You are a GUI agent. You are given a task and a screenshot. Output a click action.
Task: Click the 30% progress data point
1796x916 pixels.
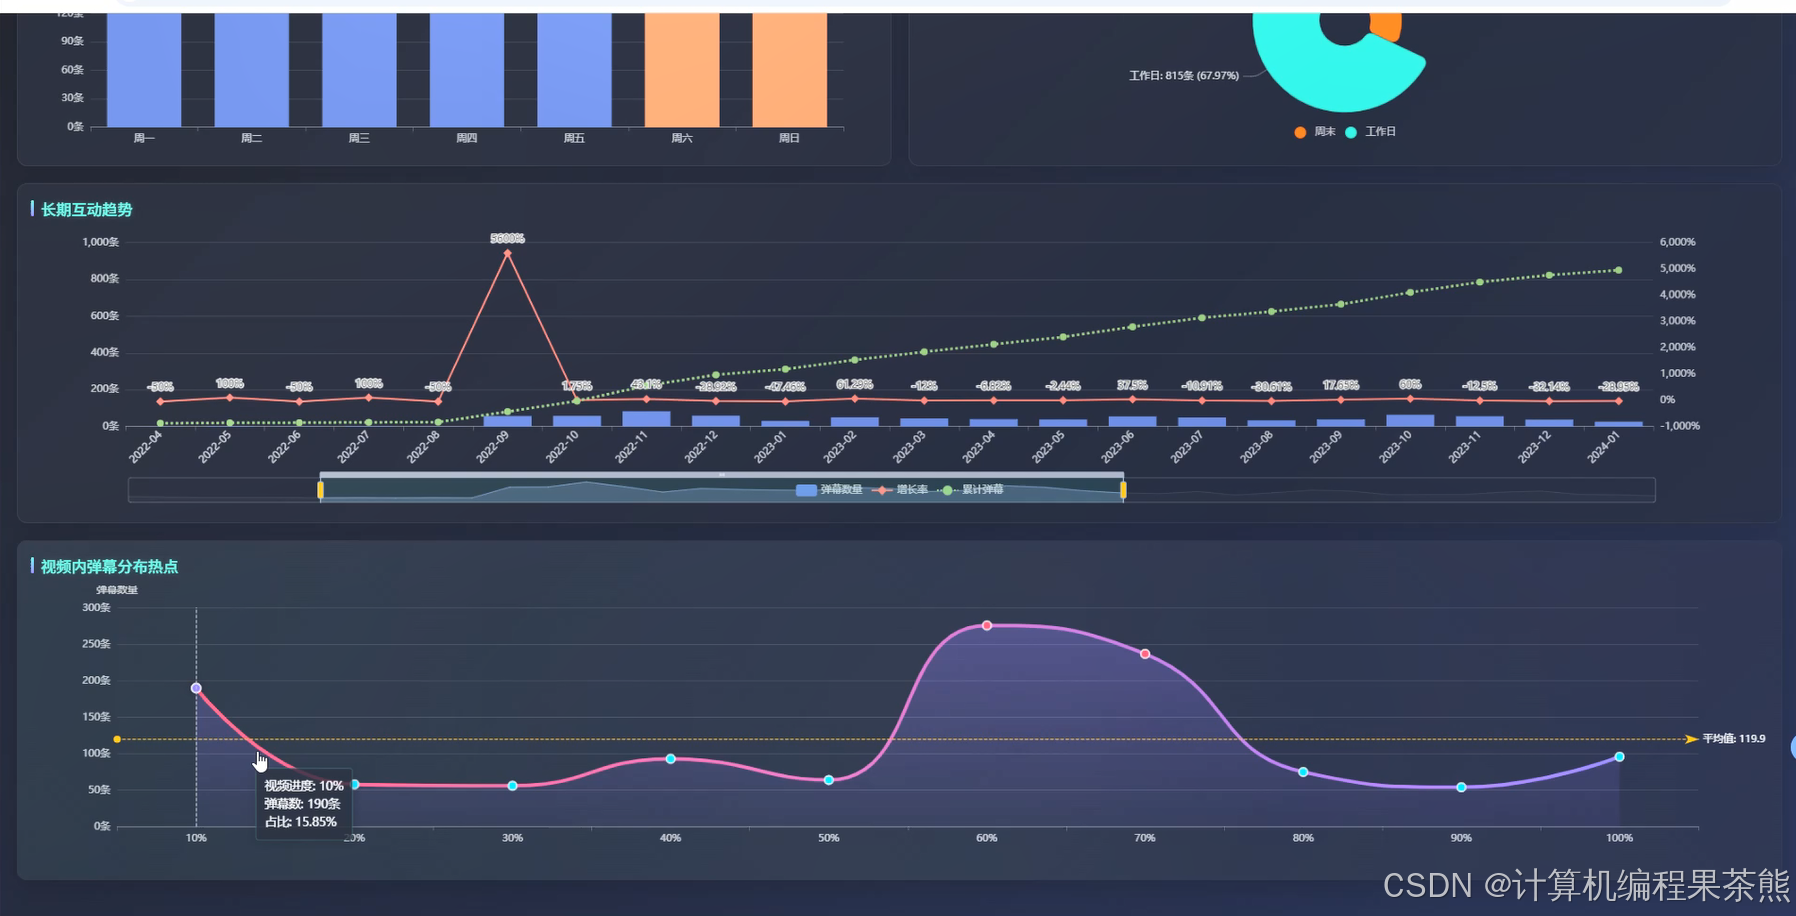pos(513,786)
